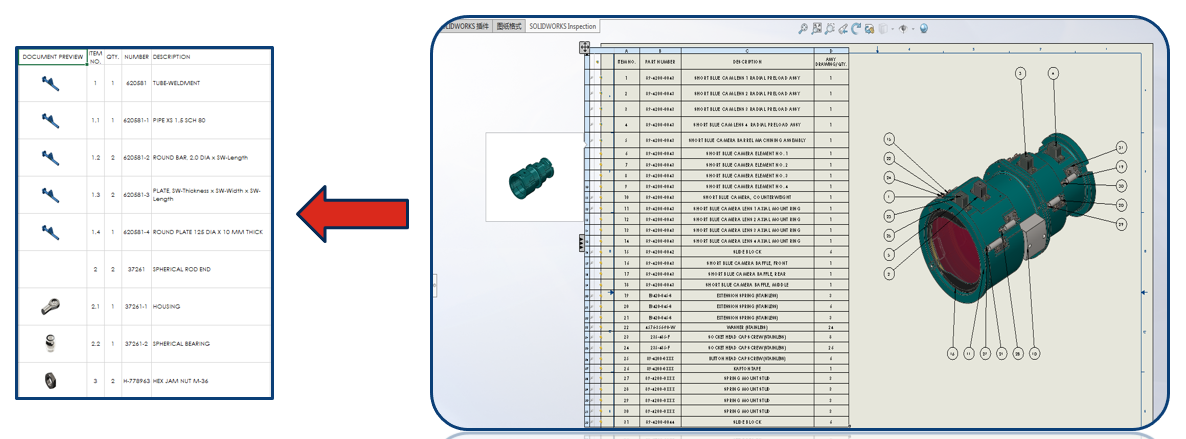
Task: Click the Zoom to Fit magnifier icon
Action: 803,28
